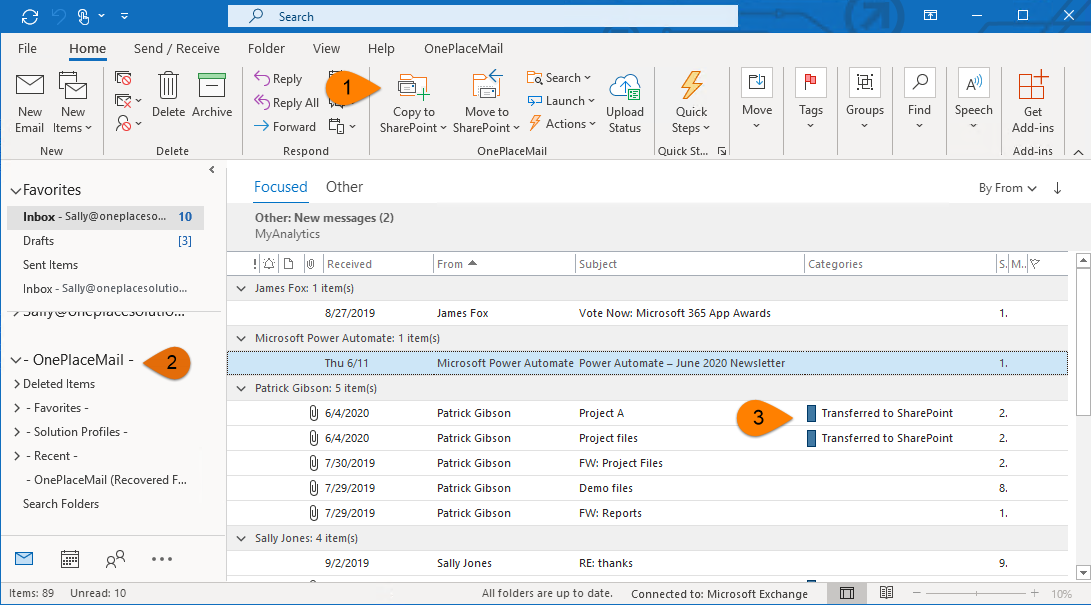Expand the Solution Profiles folder

16,432
